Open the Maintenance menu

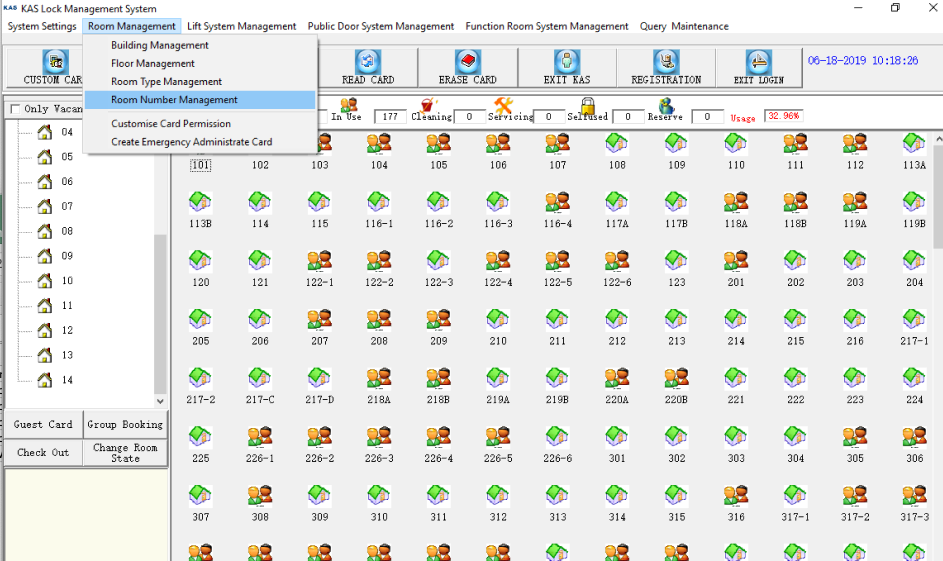700,26
